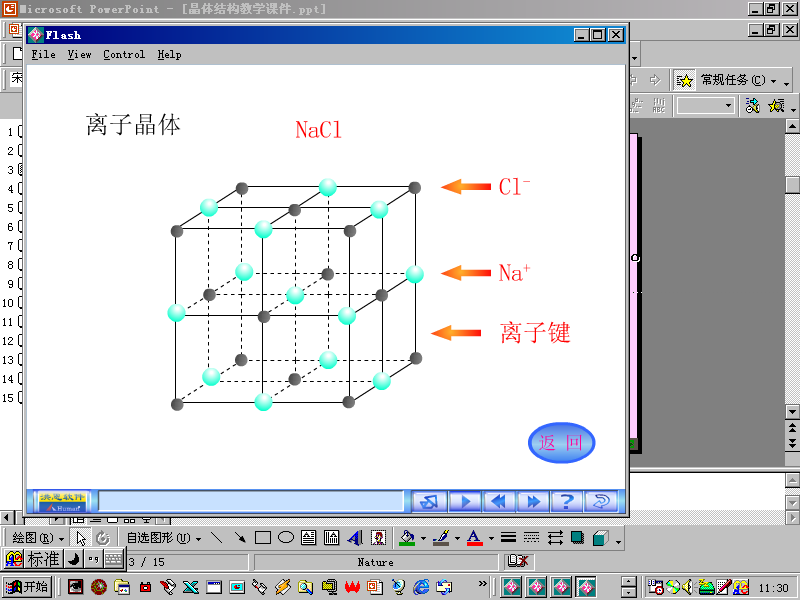The image size is (800, 600).
Task: Open the Control menu in the Flash window
Action: click(124, 54)
